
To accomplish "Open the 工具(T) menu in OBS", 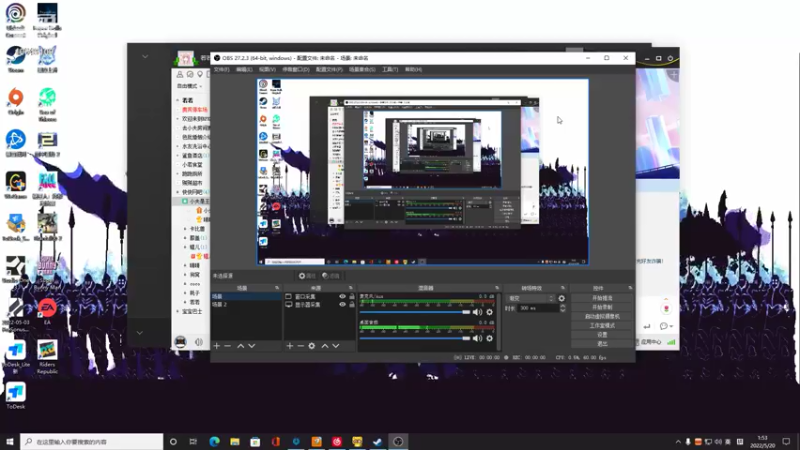I will (390, 69).
